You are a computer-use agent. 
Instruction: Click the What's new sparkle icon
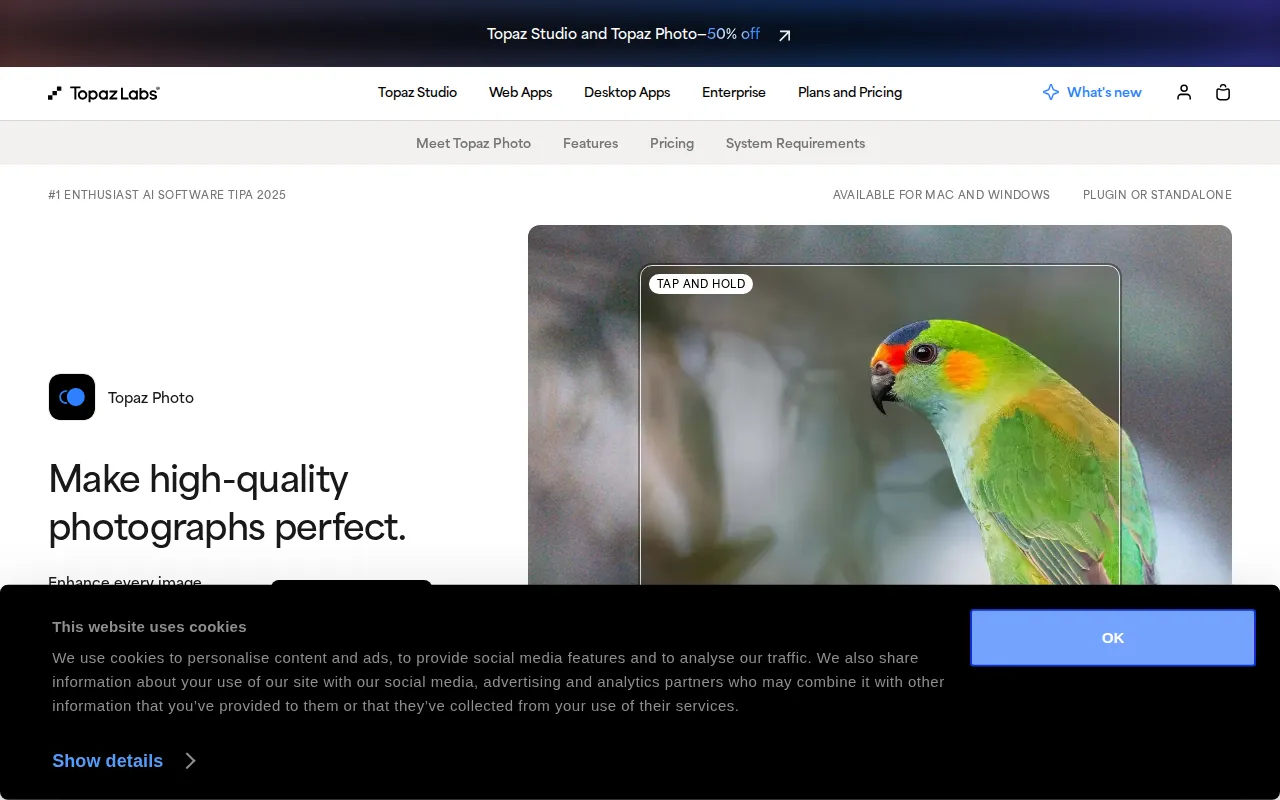click(1051, 92)
